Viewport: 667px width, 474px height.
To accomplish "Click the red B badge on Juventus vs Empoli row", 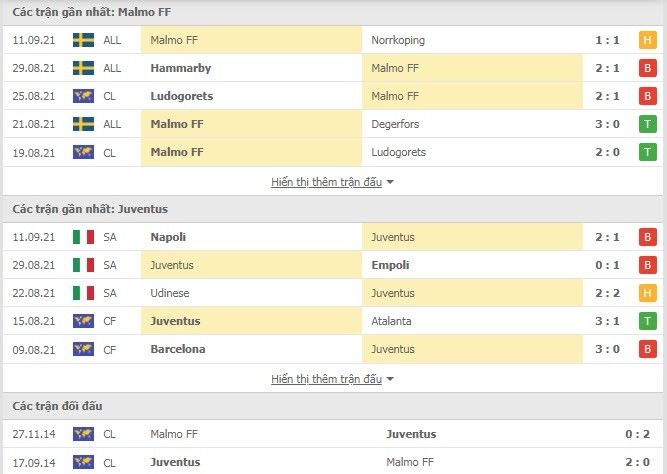I will [647, 265].
